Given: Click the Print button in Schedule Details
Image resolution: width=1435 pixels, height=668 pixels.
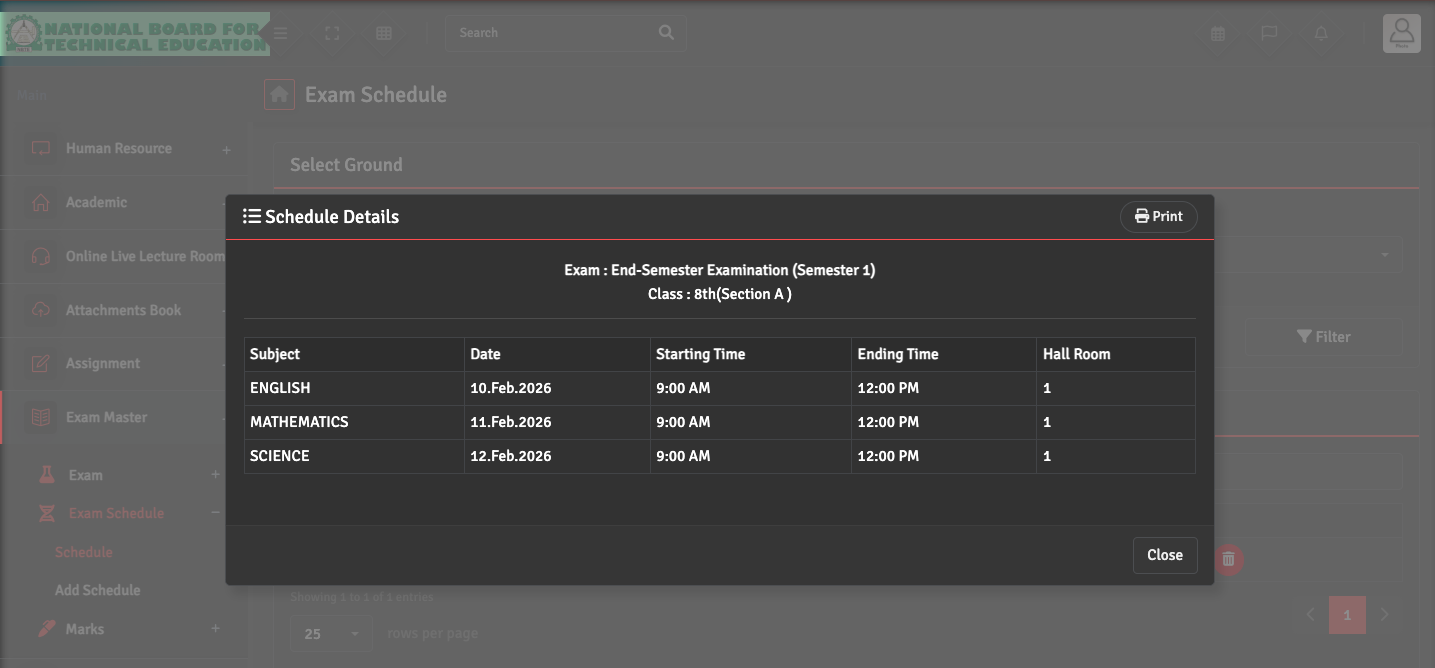Looking at the screenshot, I should [1158, 217].
